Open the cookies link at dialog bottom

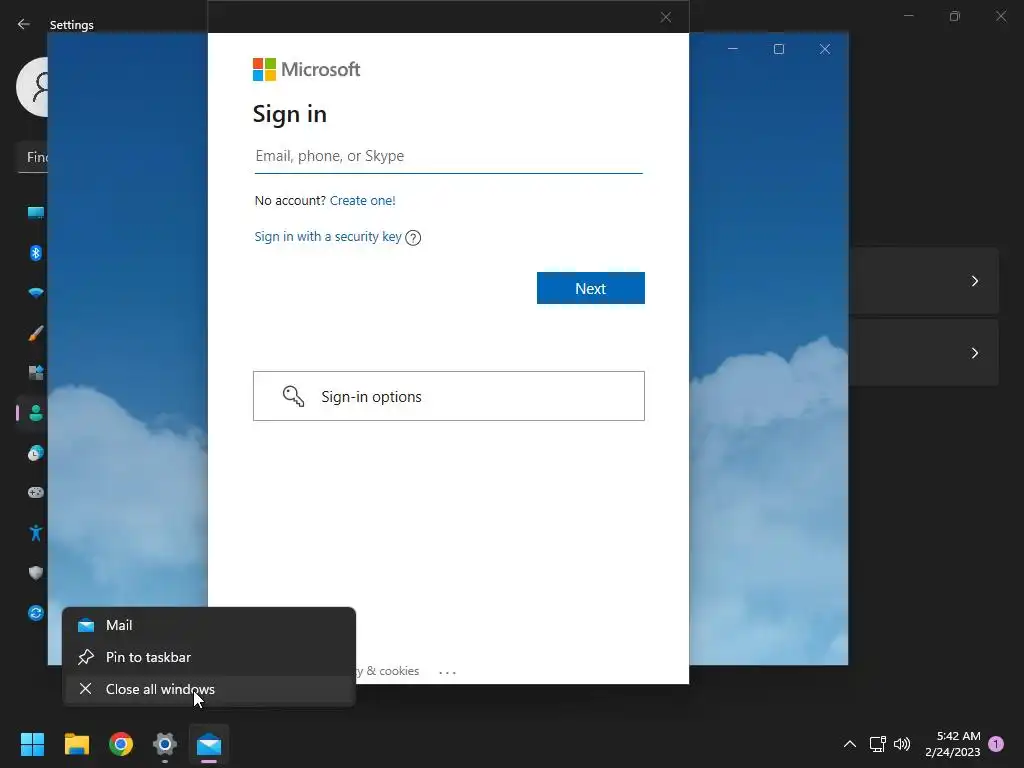389,671
